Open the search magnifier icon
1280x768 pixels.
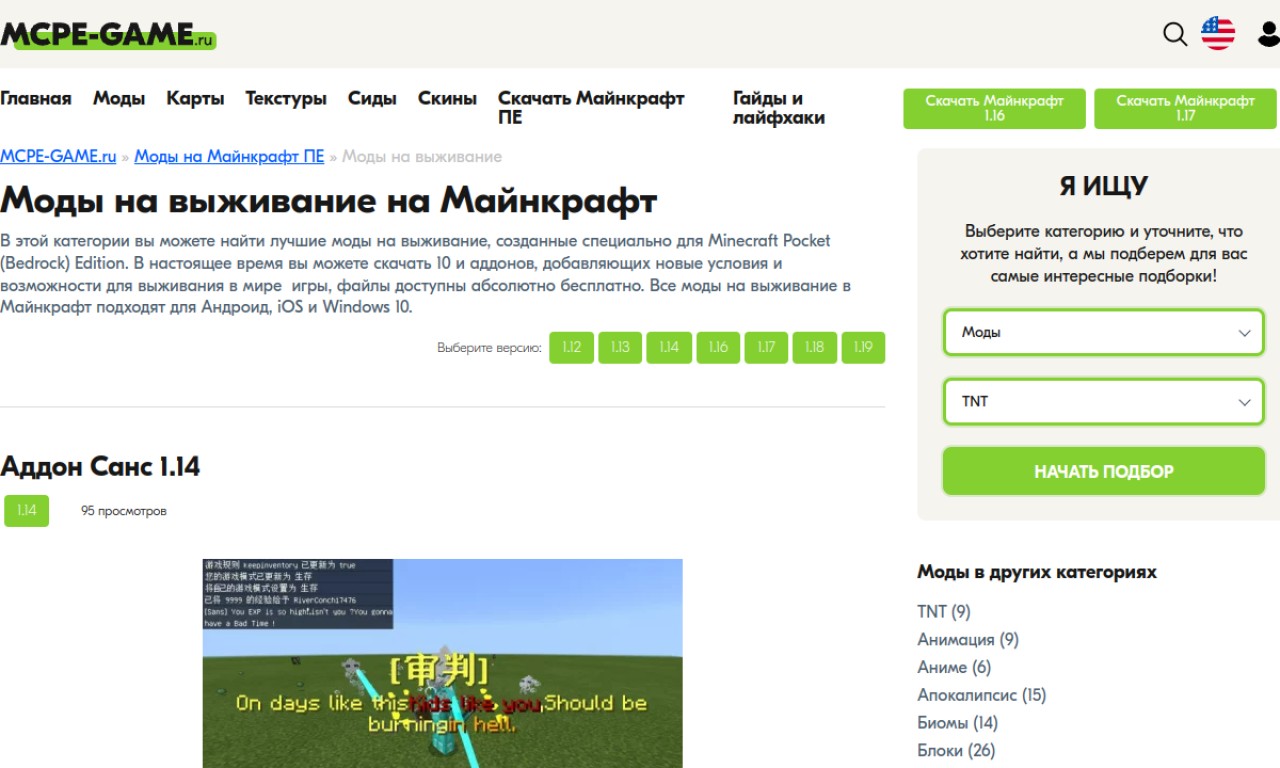[1175, 34]
